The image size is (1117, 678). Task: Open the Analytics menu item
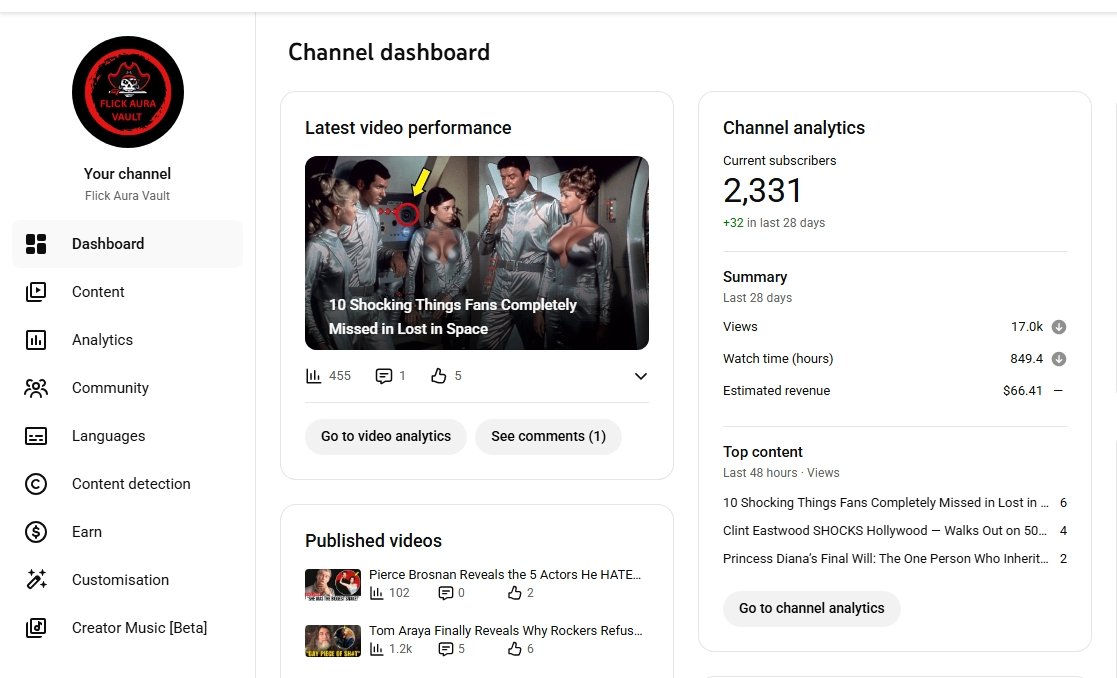(x=102, y=340)
